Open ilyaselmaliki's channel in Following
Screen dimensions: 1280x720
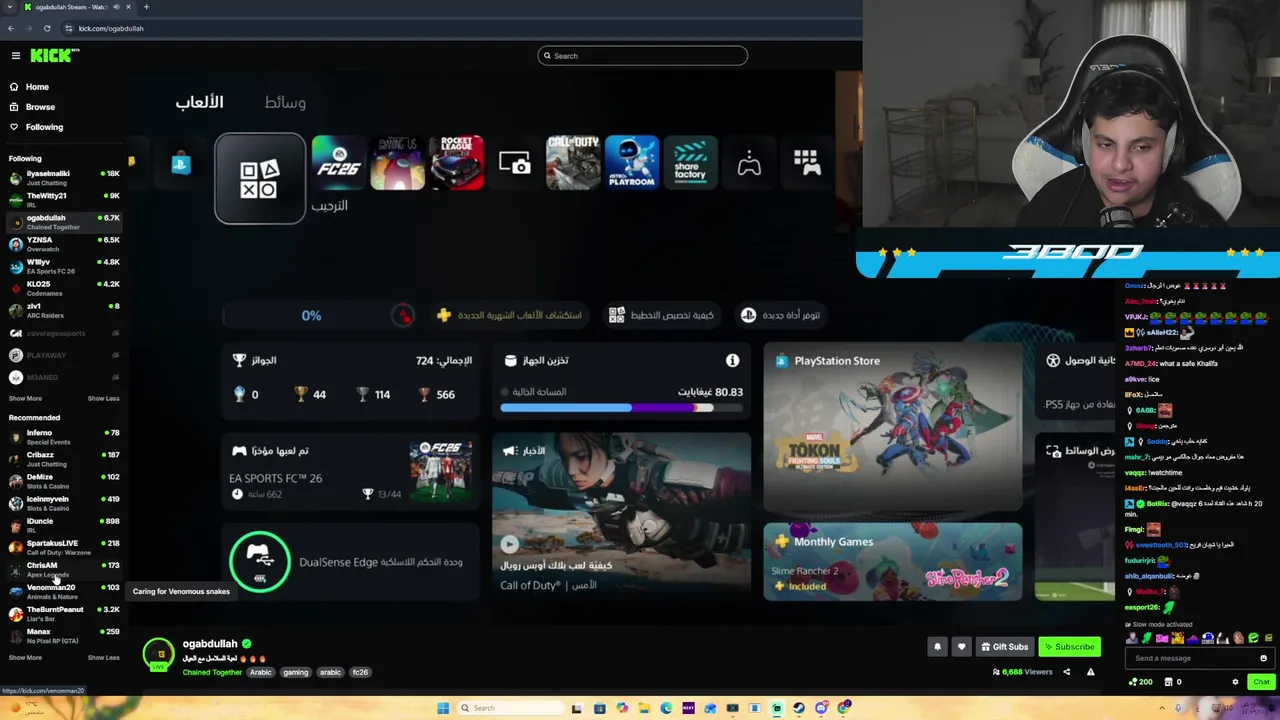point(63,177)
